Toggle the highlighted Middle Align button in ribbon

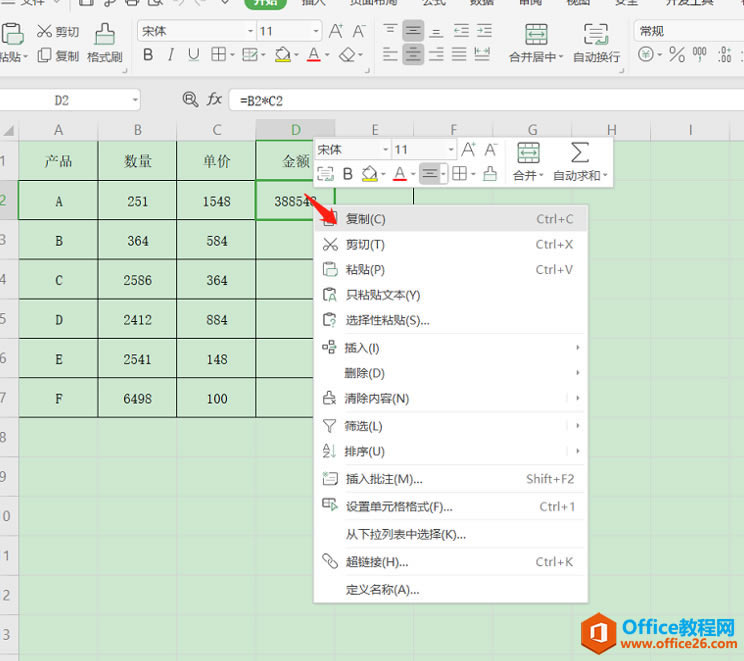click(x=413, y=31)
